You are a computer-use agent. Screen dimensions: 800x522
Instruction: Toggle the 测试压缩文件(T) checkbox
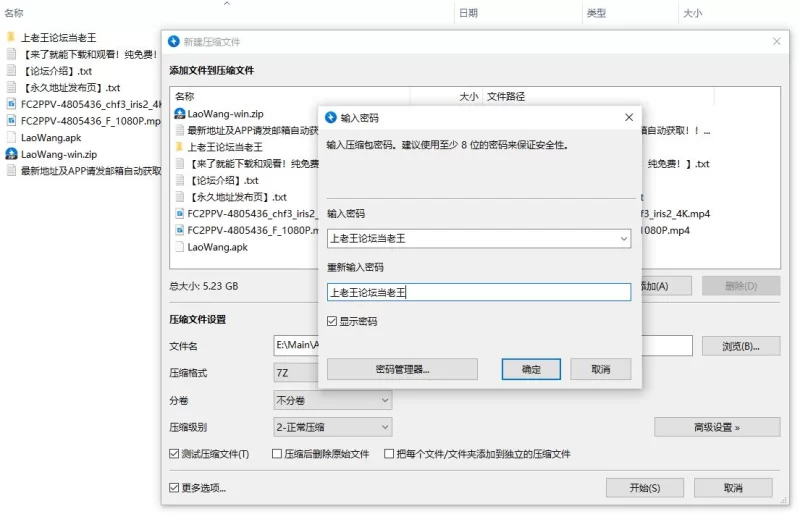pos(174,453)
